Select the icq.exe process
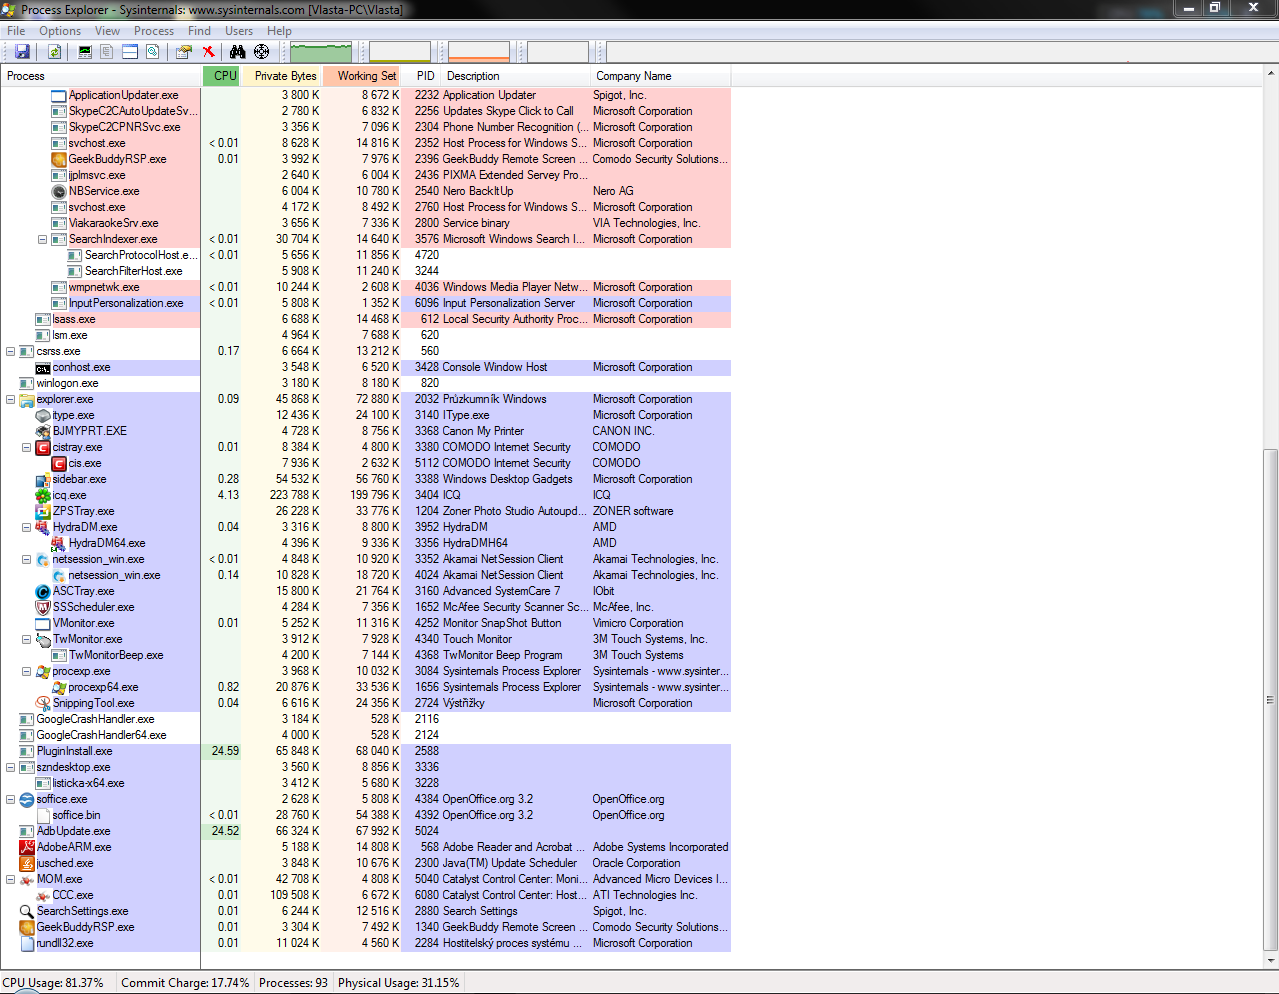 pos(69,495)
